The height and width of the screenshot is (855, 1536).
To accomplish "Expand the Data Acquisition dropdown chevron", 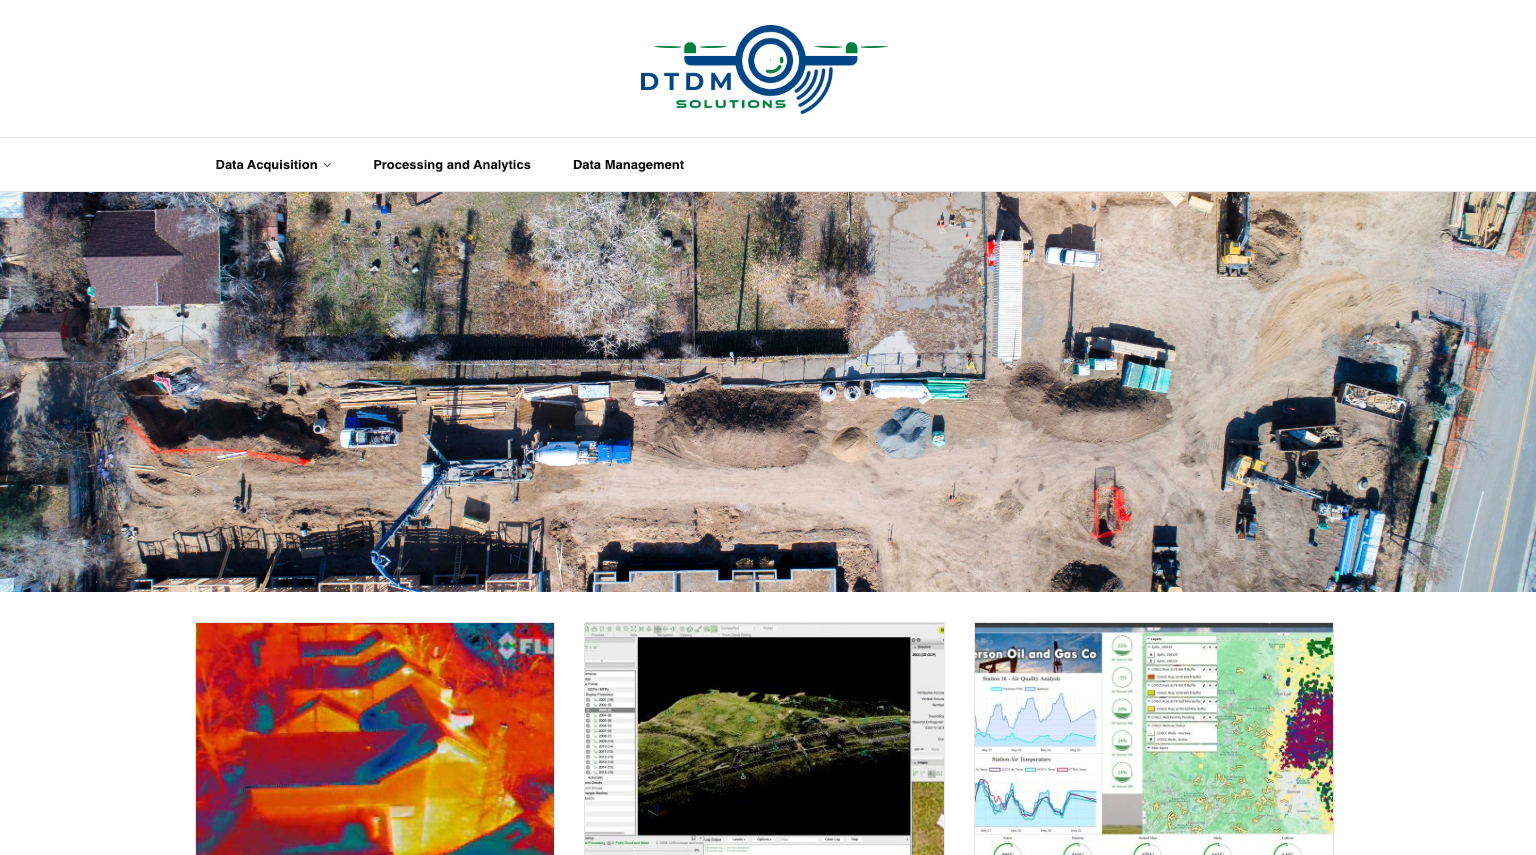I will (x=327, y=166).
